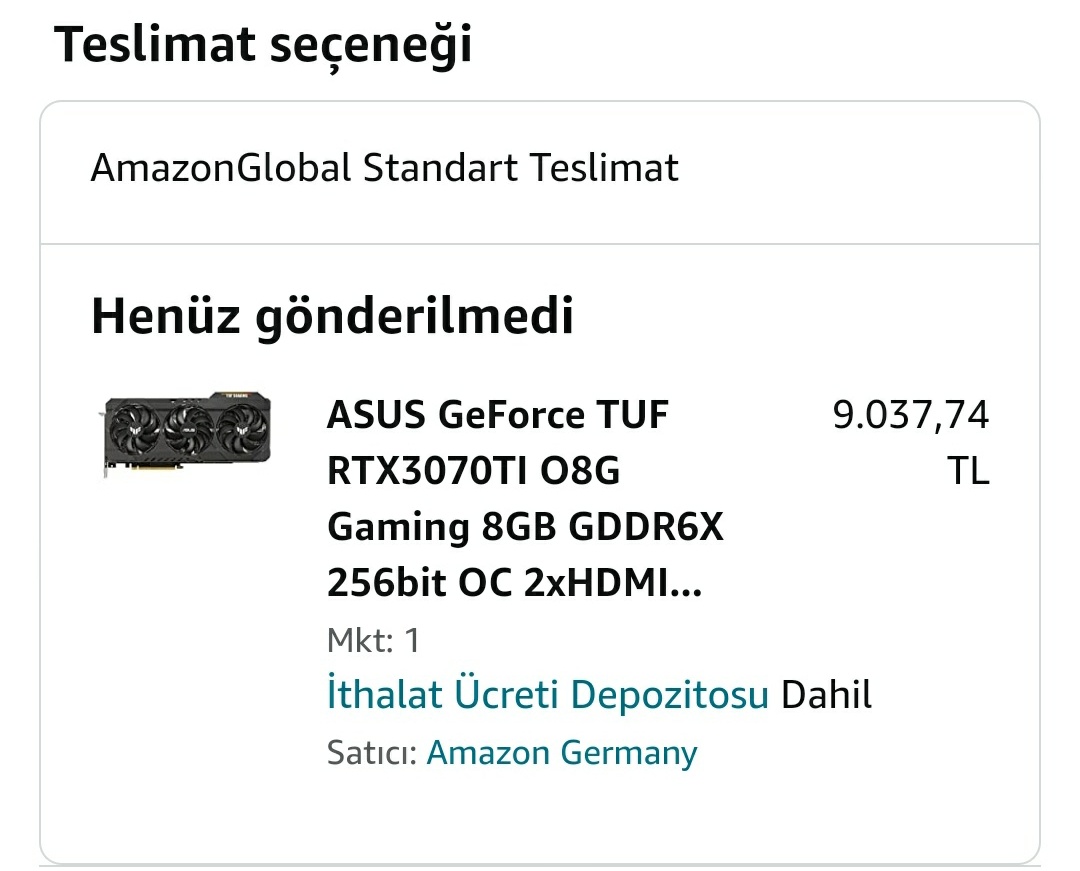This screenshot has width=1080, height=871.
Task: Click the word Depozitosu in the teal link
Action: tap(669, 695)
